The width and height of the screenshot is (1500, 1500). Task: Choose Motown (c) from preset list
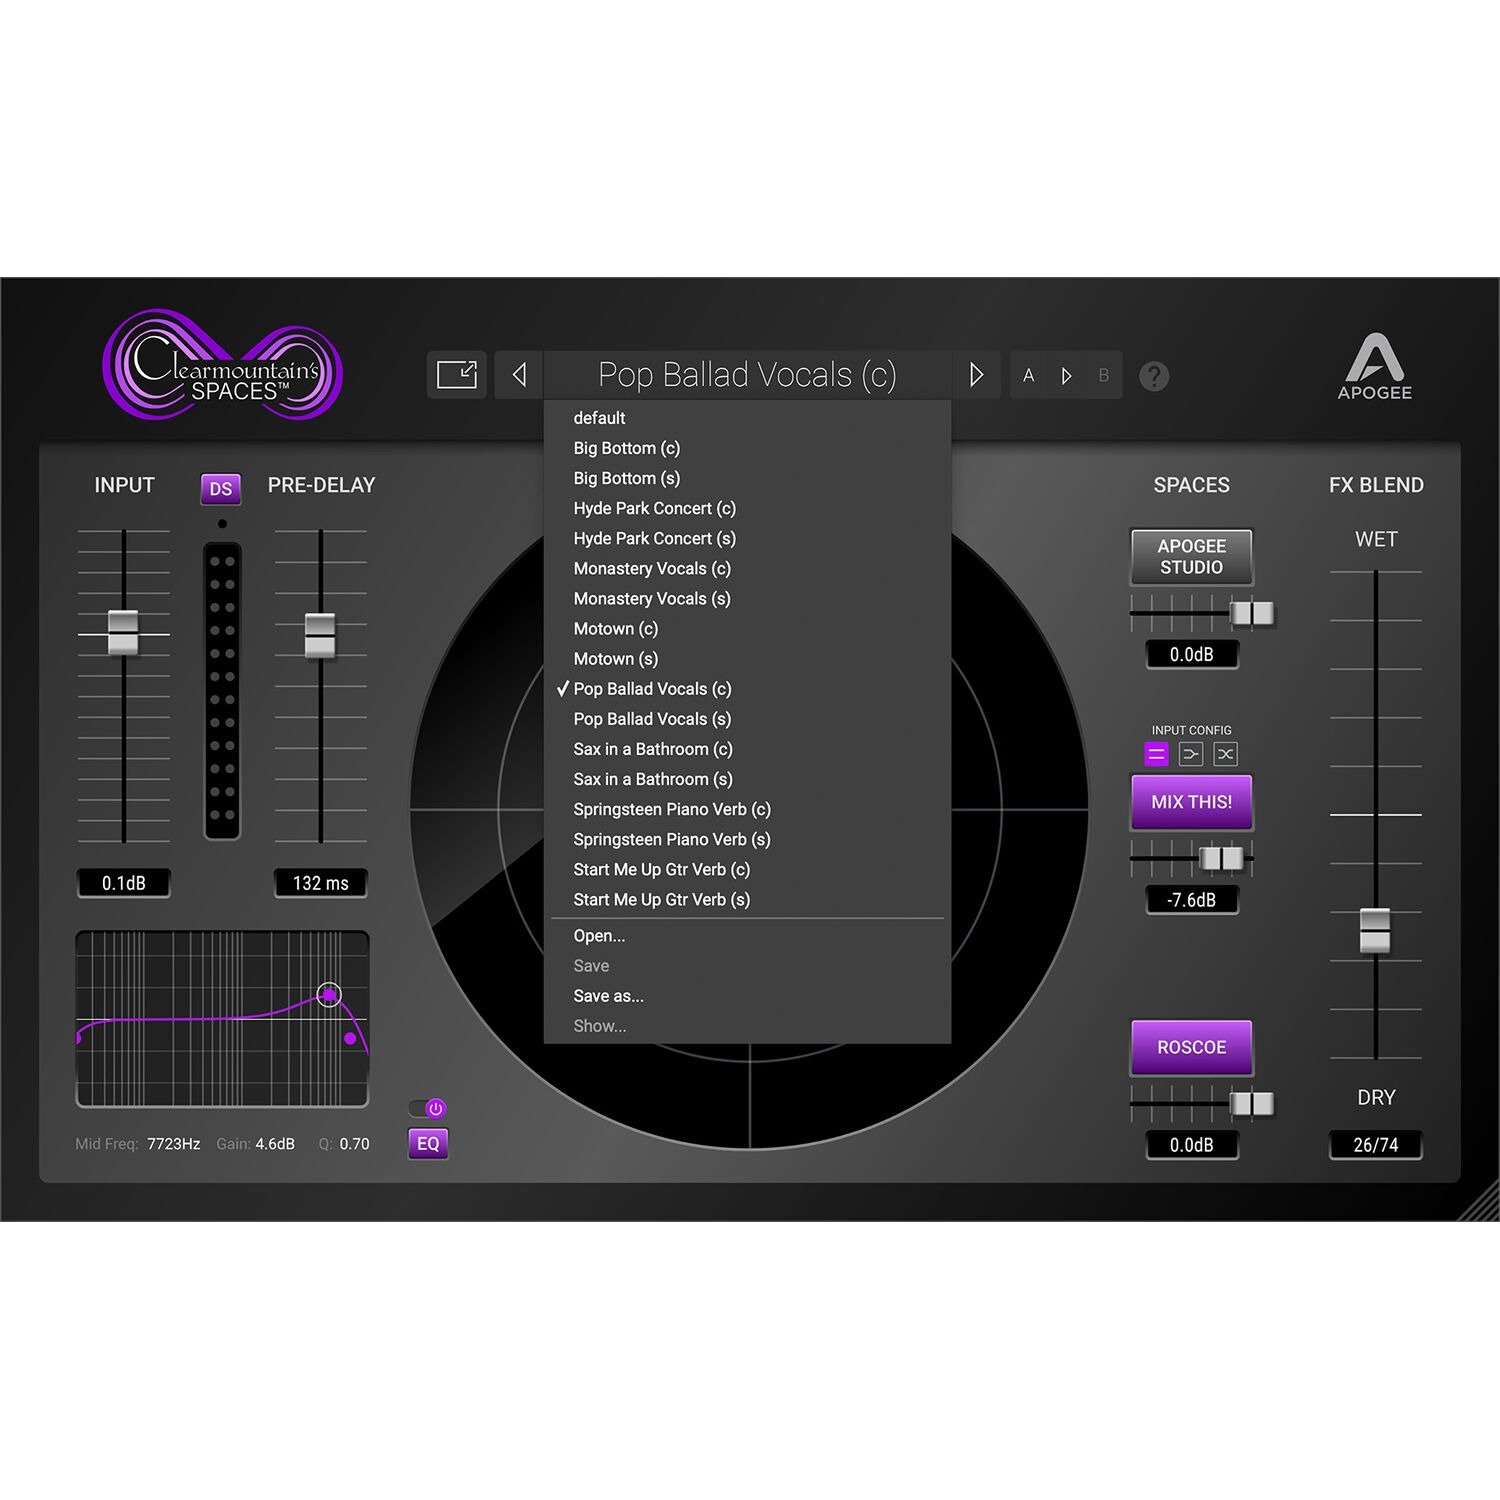[x=615, y=629]
